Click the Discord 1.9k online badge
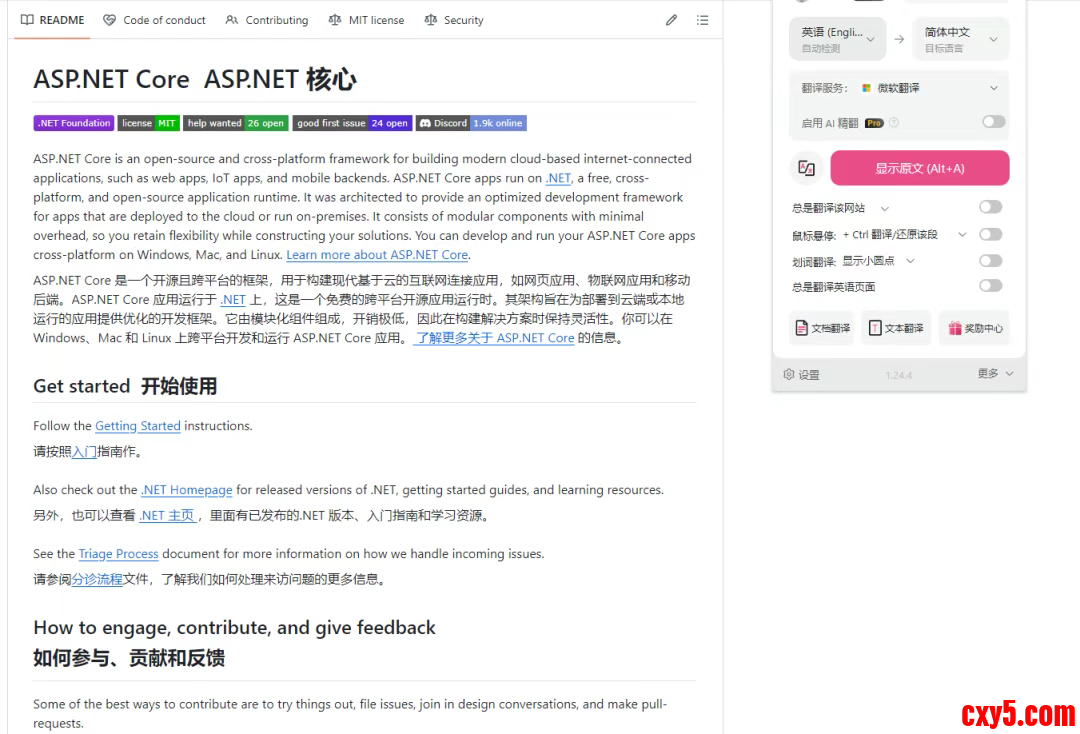The image size is (1080, 734). pyautogui.click(x=471, y=123)
